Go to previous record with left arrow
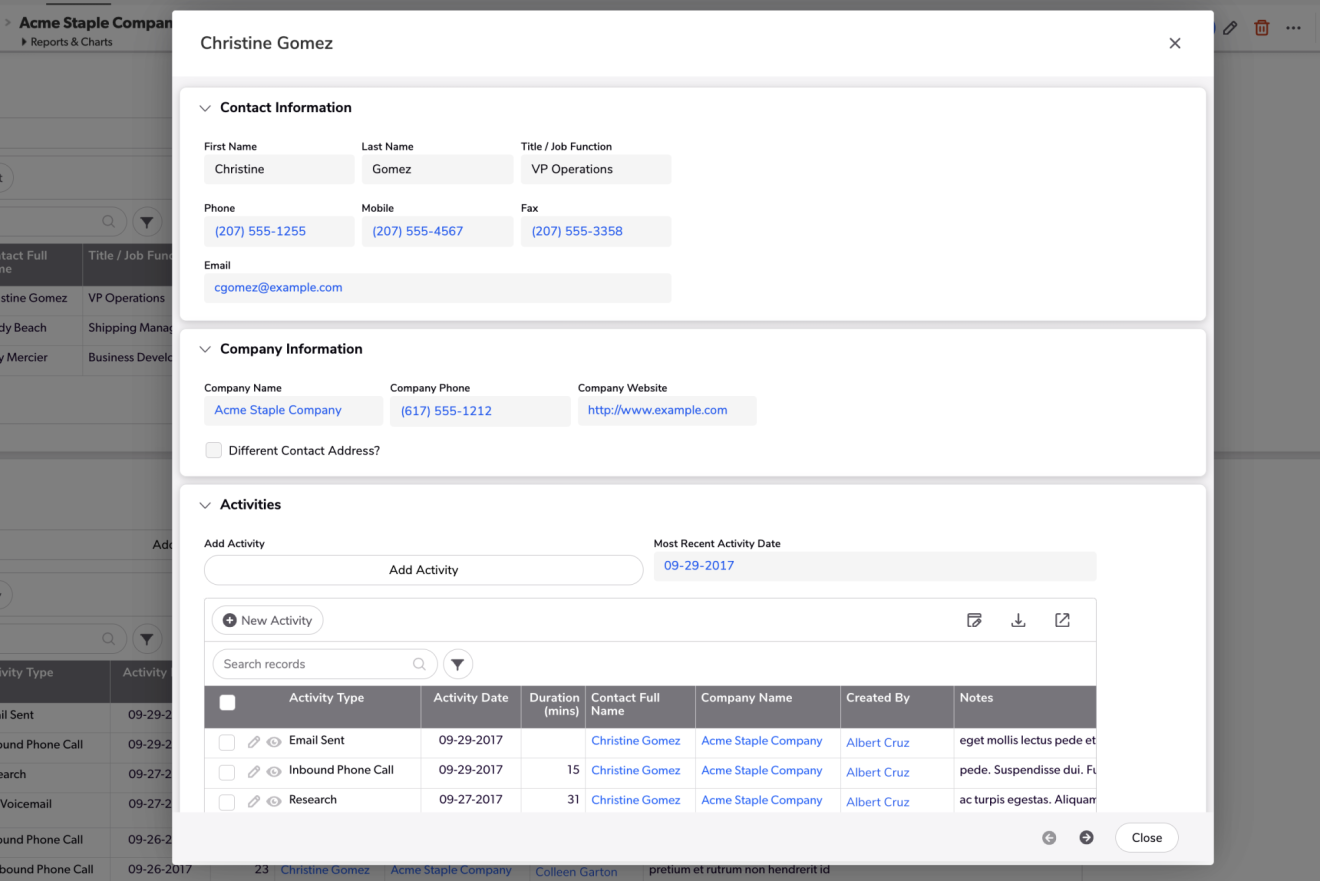This screenshot has width=1320, height=881. pos(1049,838)
